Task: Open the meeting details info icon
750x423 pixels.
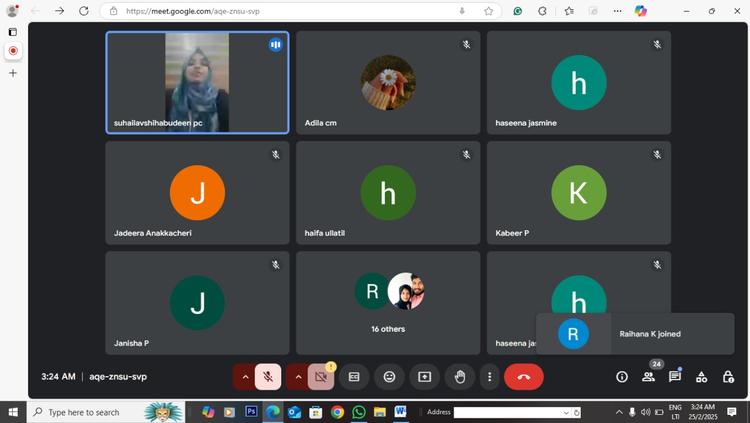Action: coord(622,377)
